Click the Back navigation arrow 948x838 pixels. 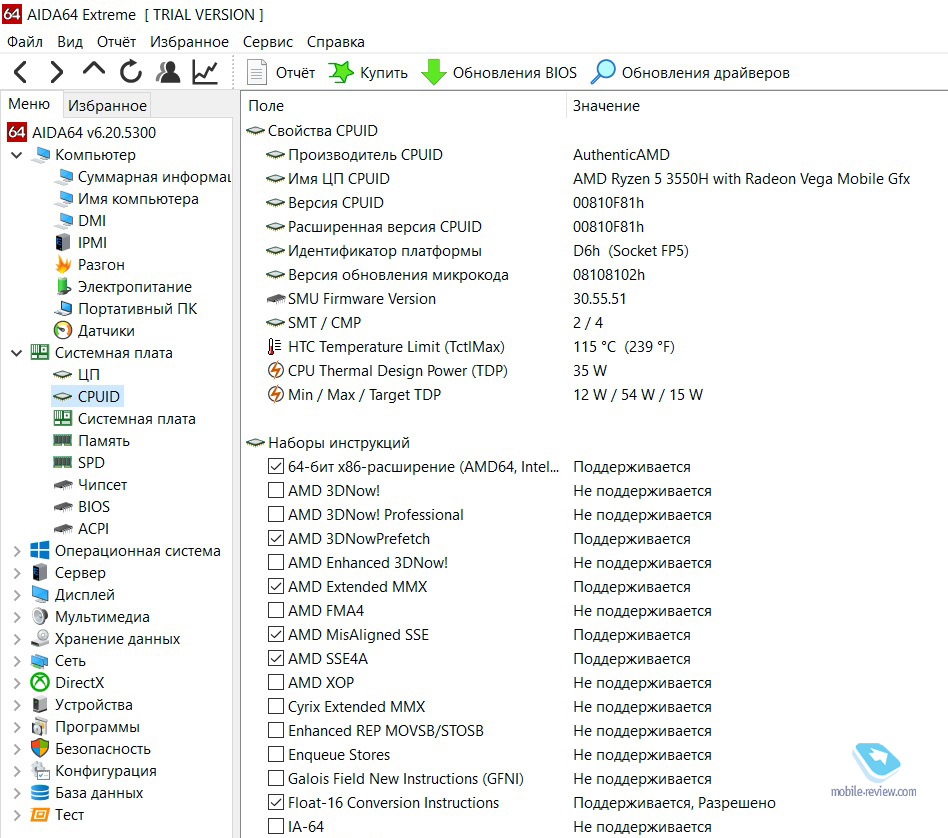pos(20,72)
